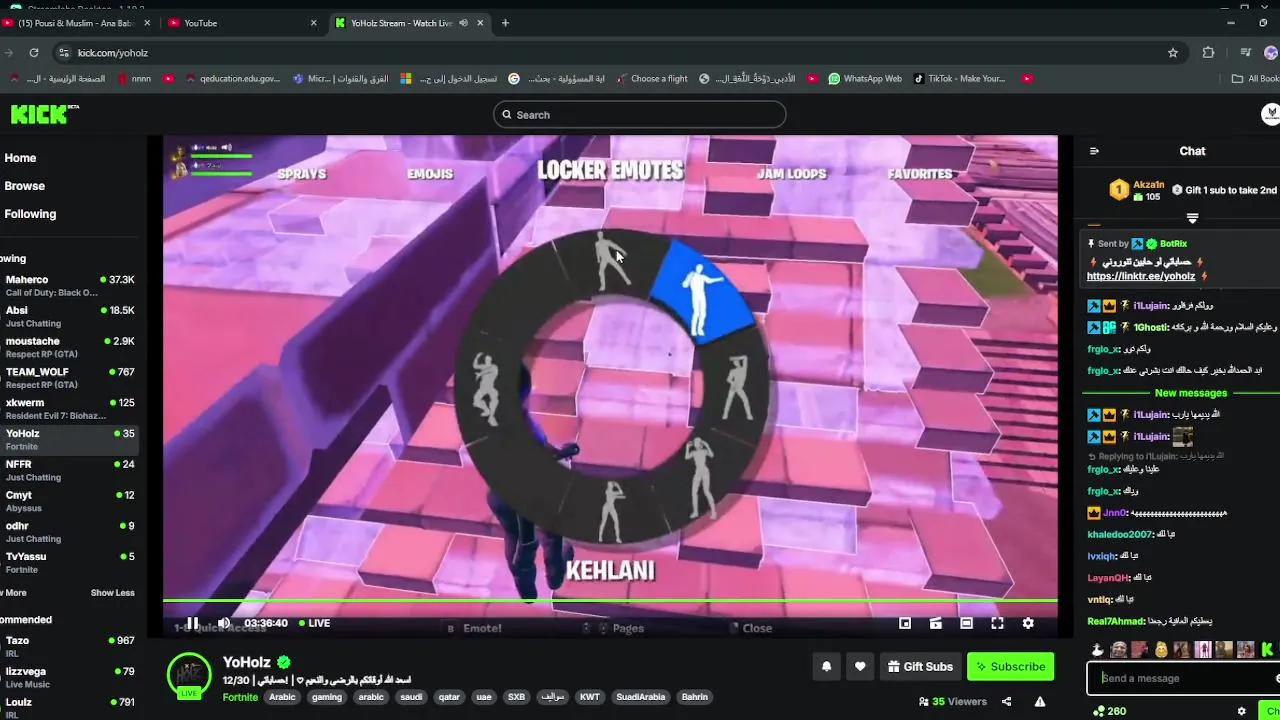Focus the Kick Search bar

[x=640, y=115]
